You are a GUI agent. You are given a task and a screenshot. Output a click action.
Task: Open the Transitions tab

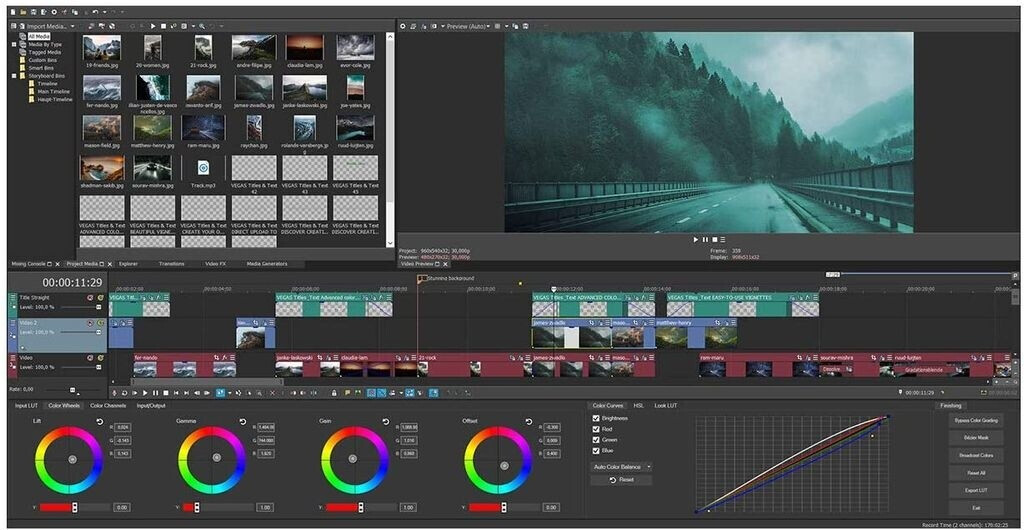(171, 264)
